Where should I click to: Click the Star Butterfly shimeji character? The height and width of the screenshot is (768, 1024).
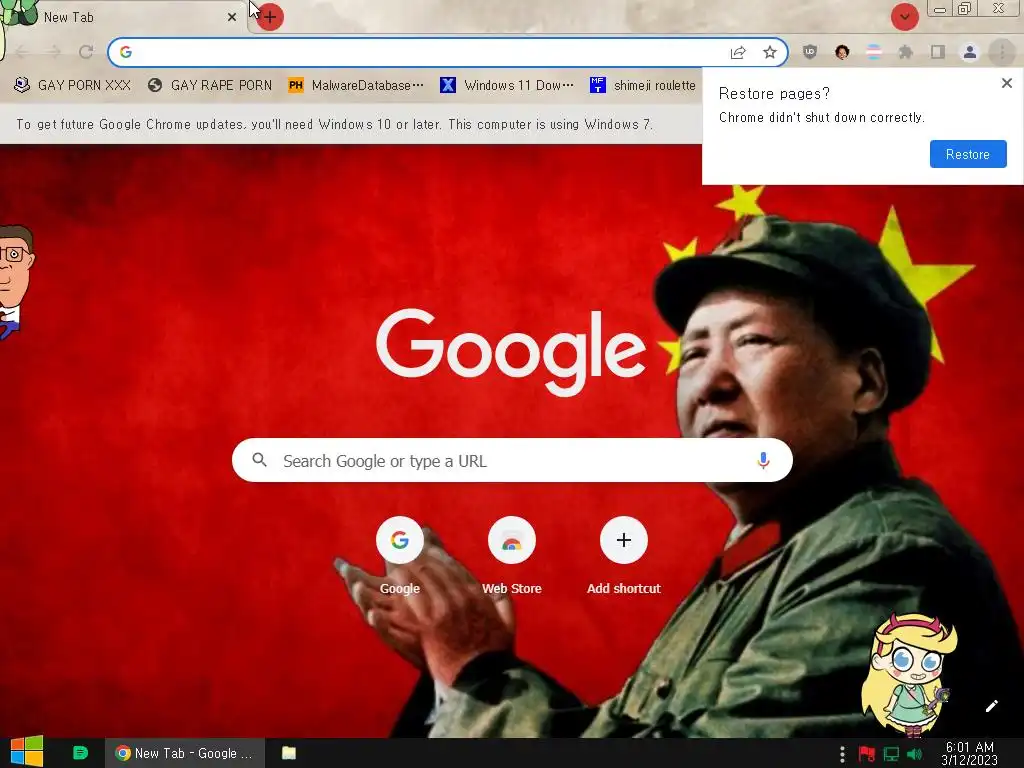click(908, 675)
